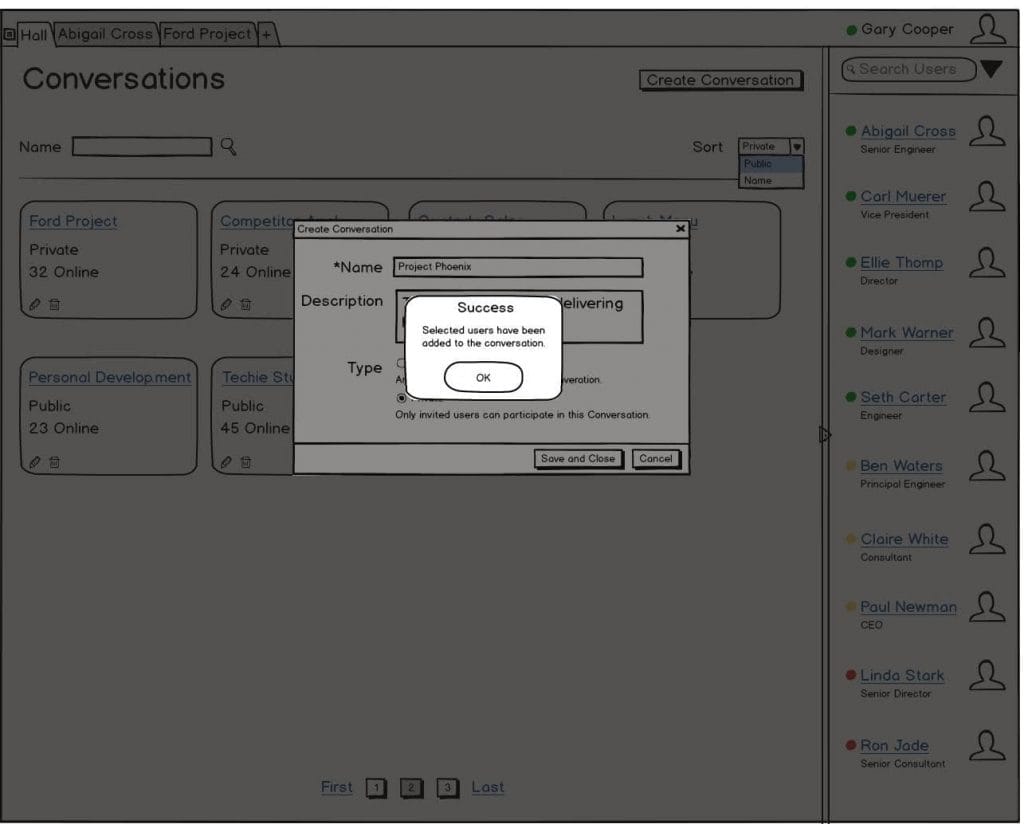The width and height of the screenshot is (1024, 824).
Task: Select the Private type radio button
Action: point(401,398)
